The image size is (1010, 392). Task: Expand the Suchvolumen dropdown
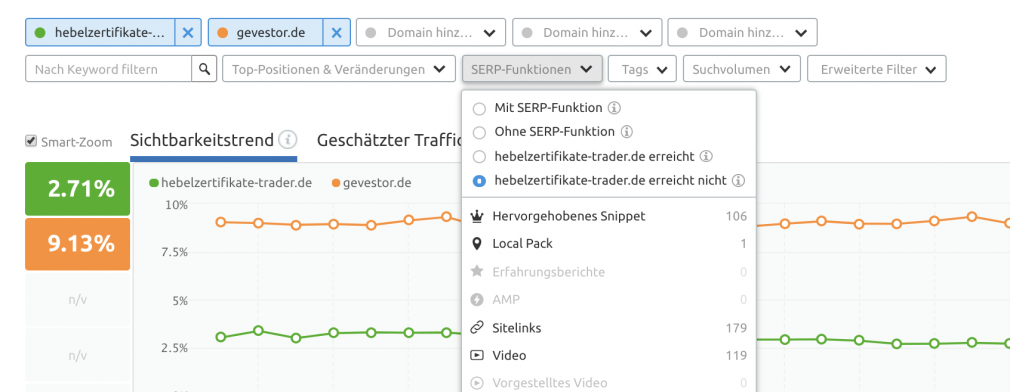[x=741, y=69]
